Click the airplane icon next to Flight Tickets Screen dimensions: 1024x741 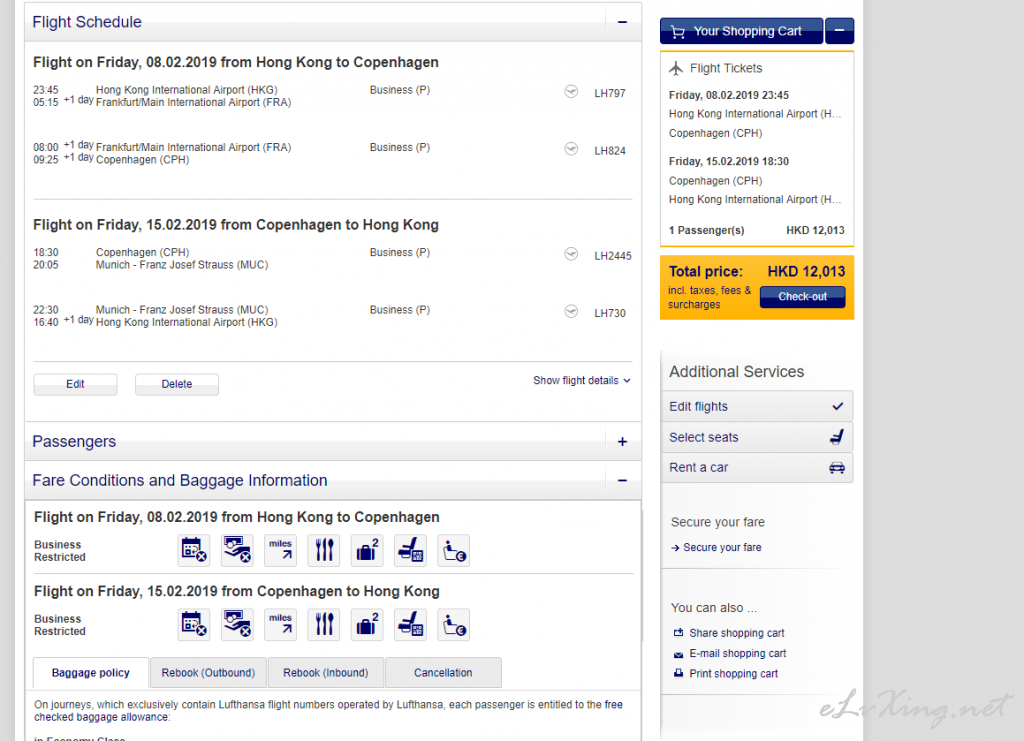click(x=676, y=68)
